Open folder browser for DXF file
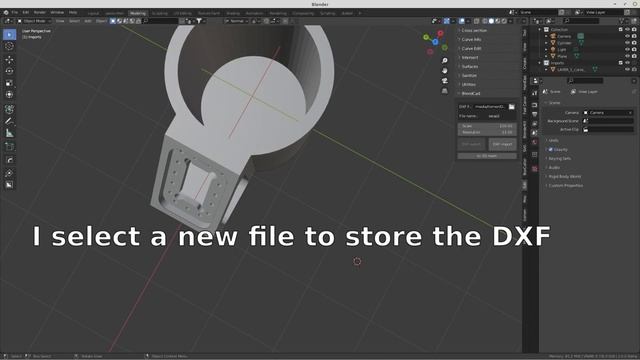 511,107
